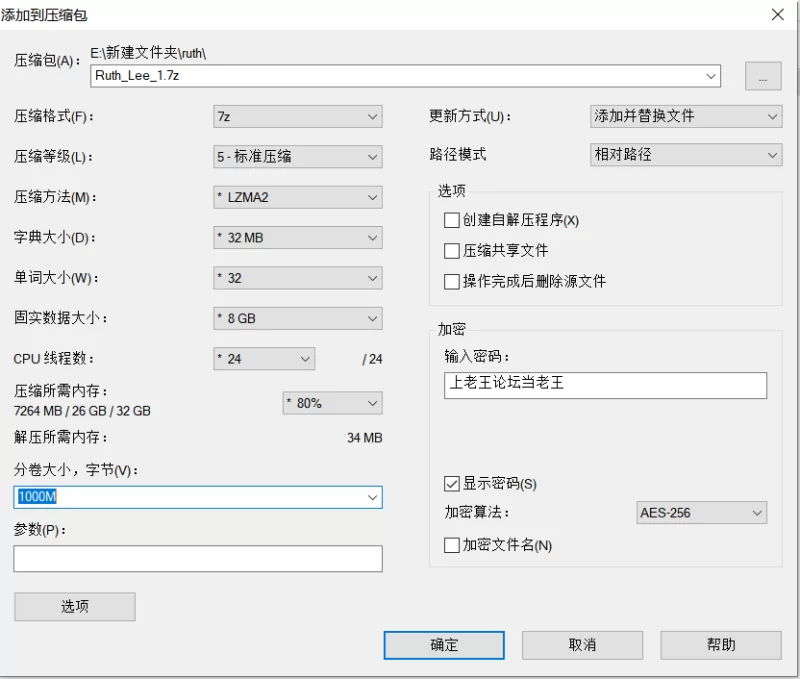Click the 帮助 button

point(721,645)
